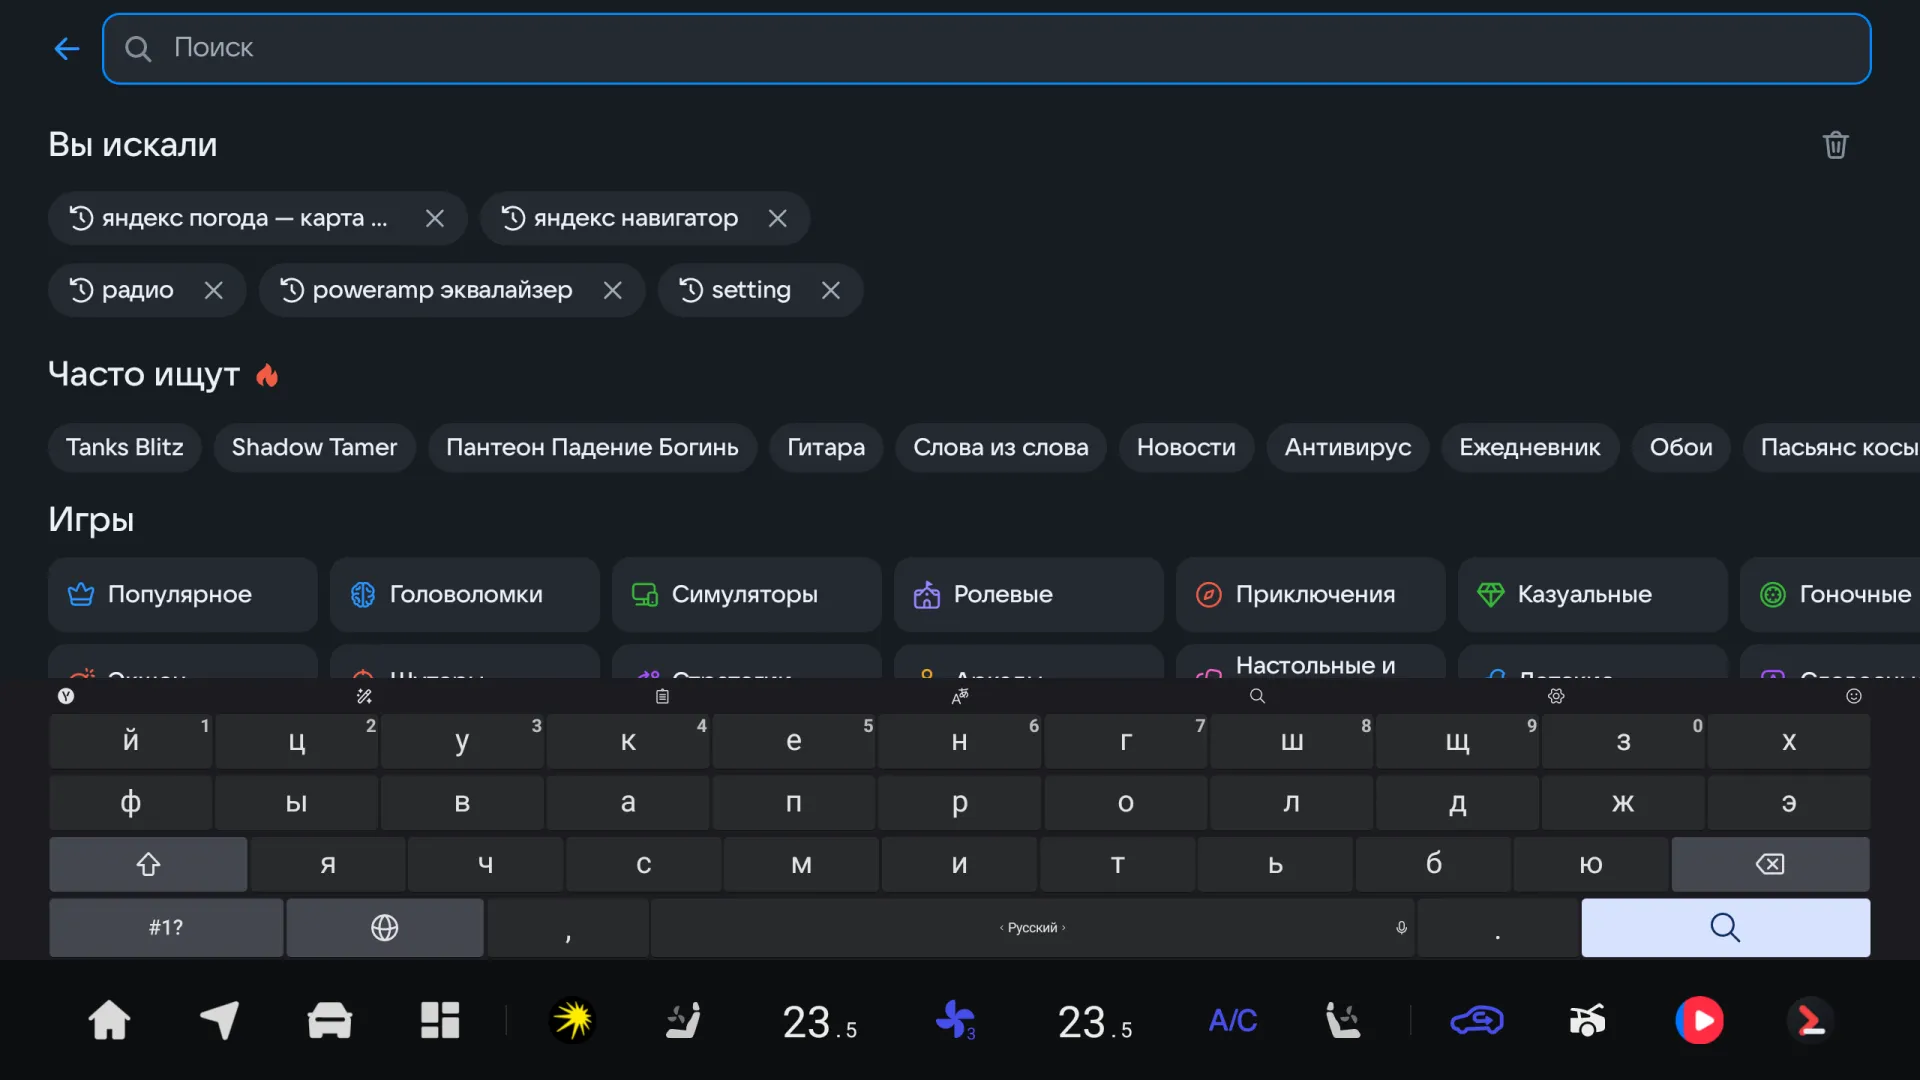
Task: Go back with the blue arrow
Action: click(66, 48)
